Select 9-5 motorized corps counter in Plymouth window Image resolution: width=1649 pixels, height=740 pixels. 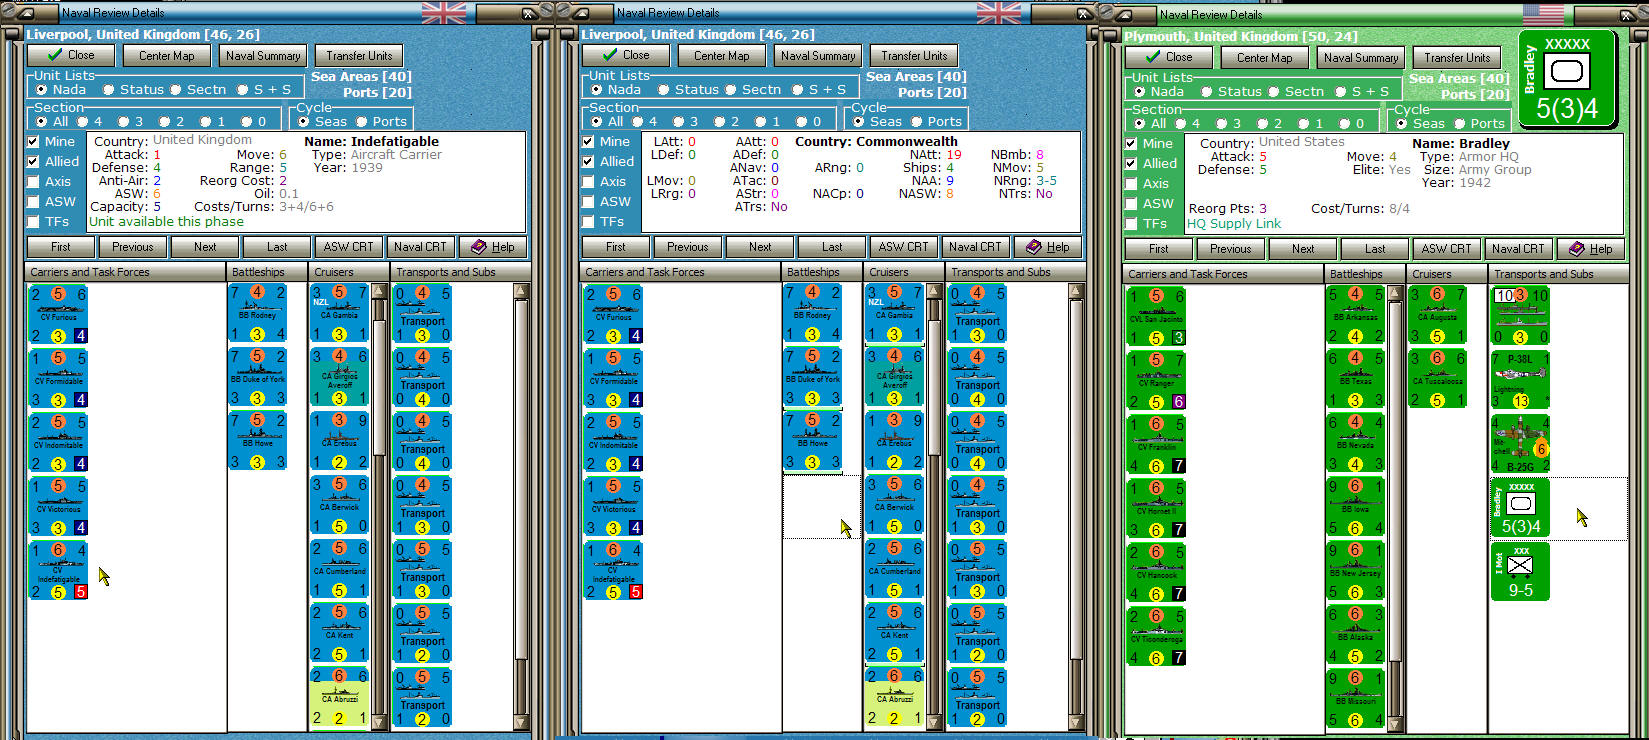1520,572
